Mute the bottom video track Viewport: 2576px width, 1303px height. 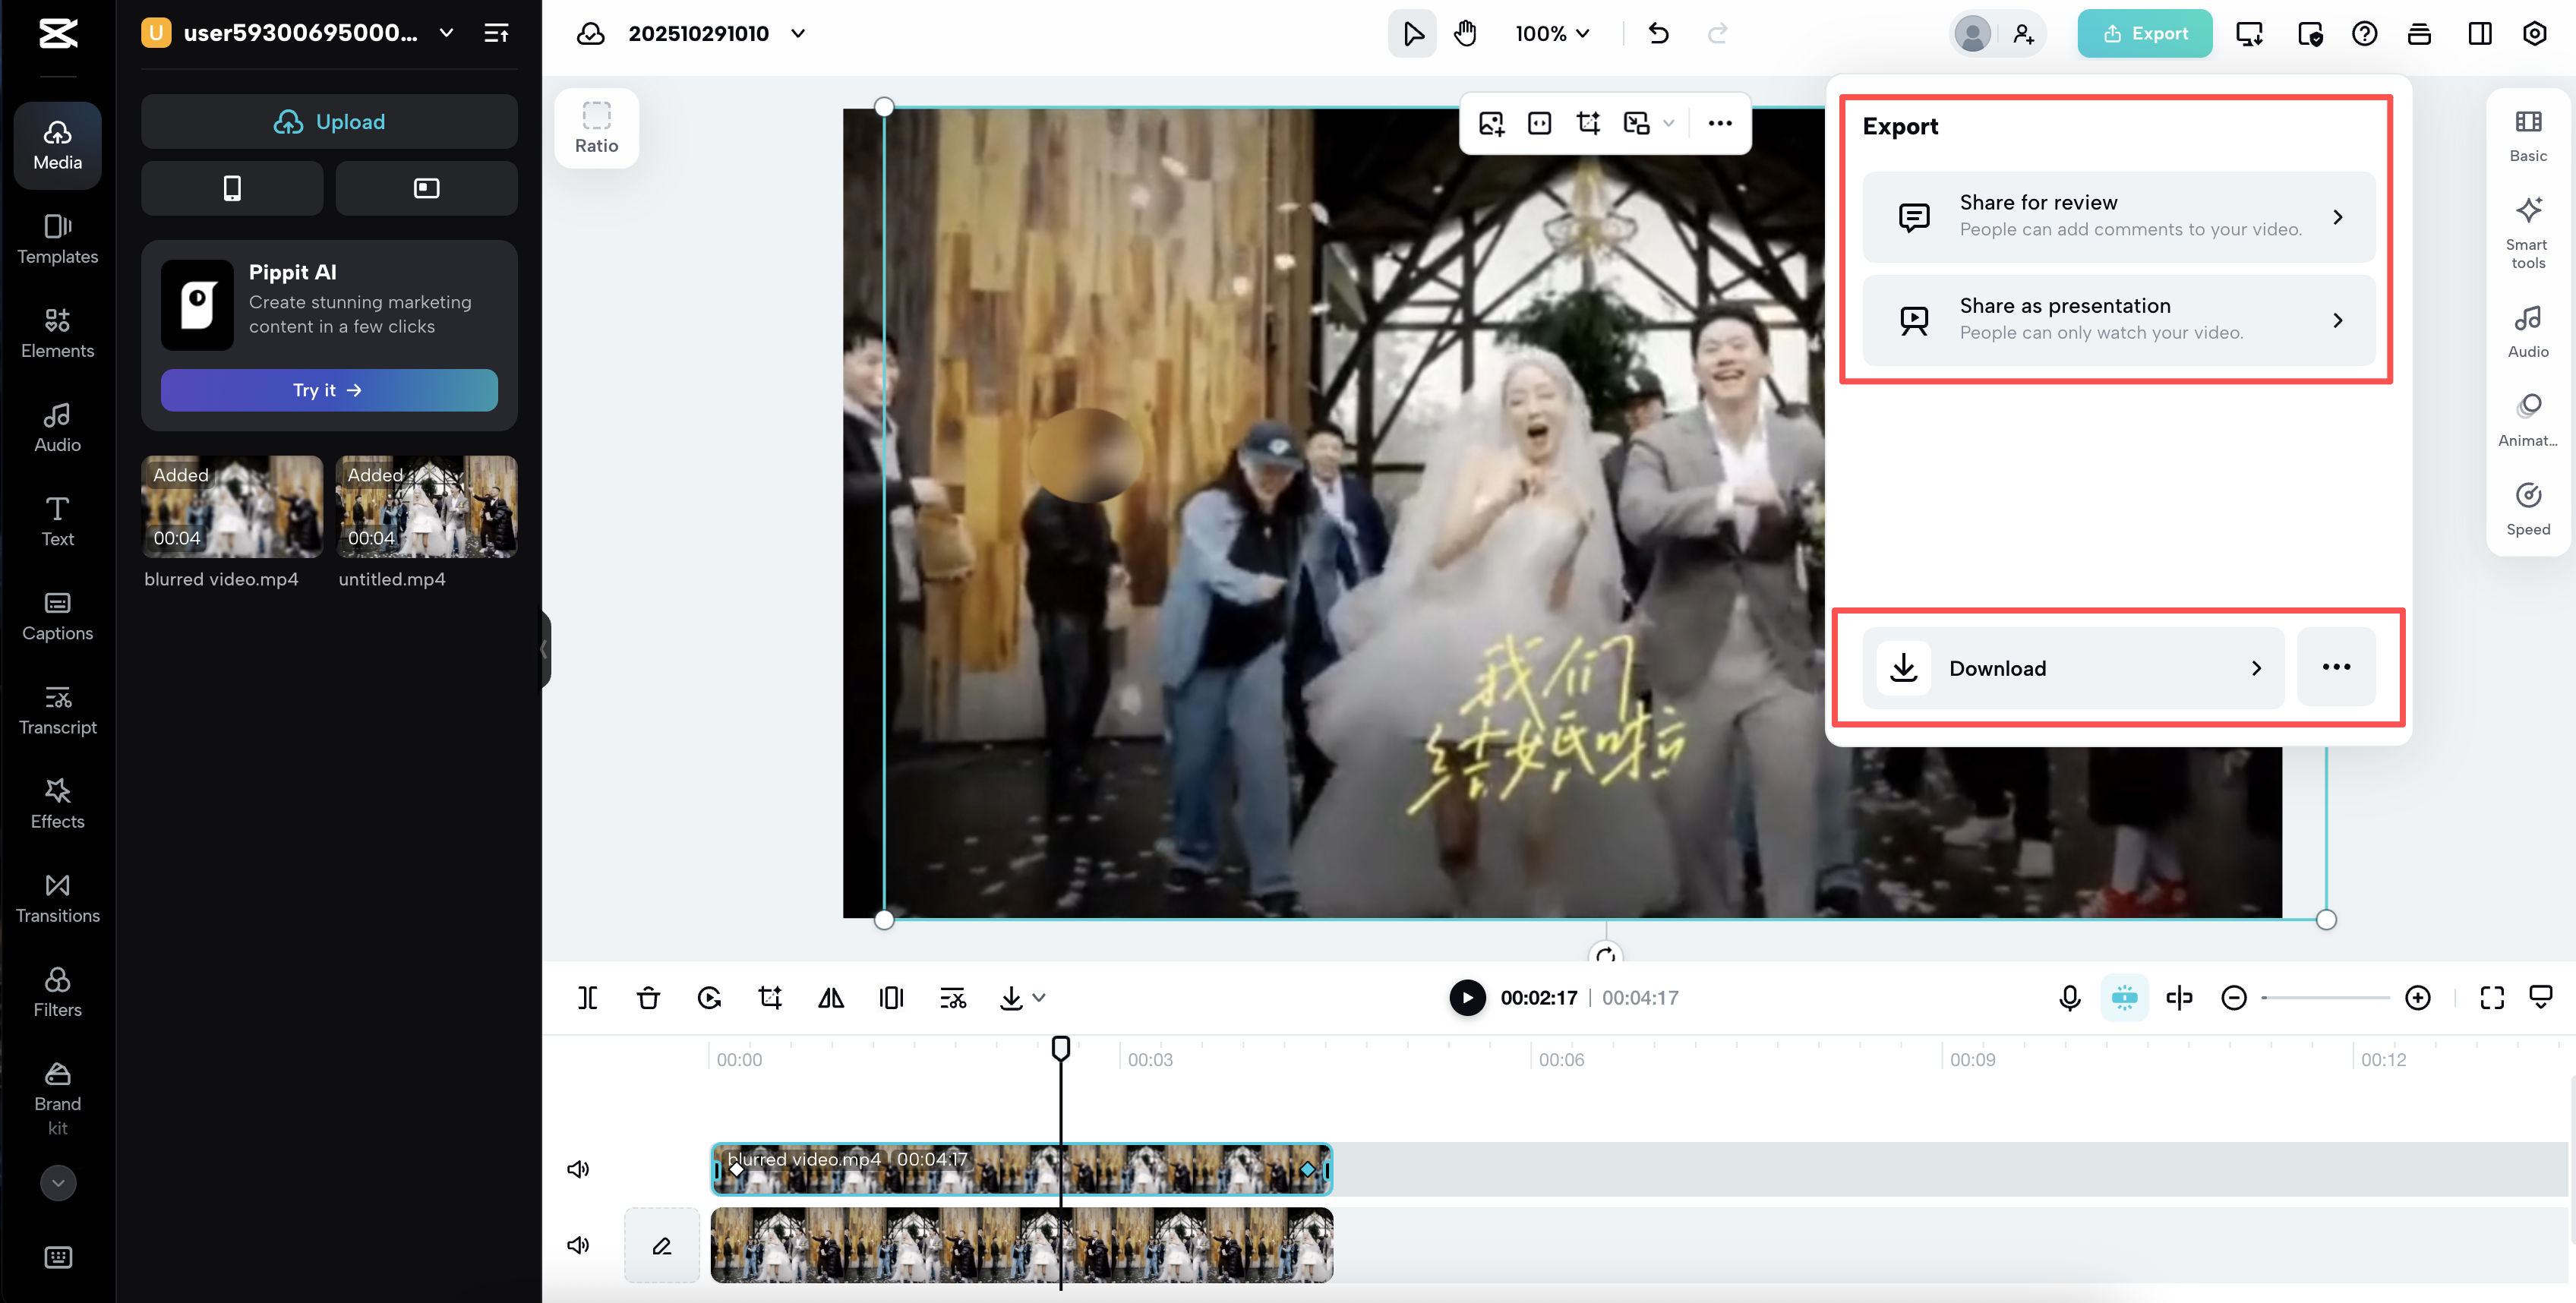(578, 1245)
